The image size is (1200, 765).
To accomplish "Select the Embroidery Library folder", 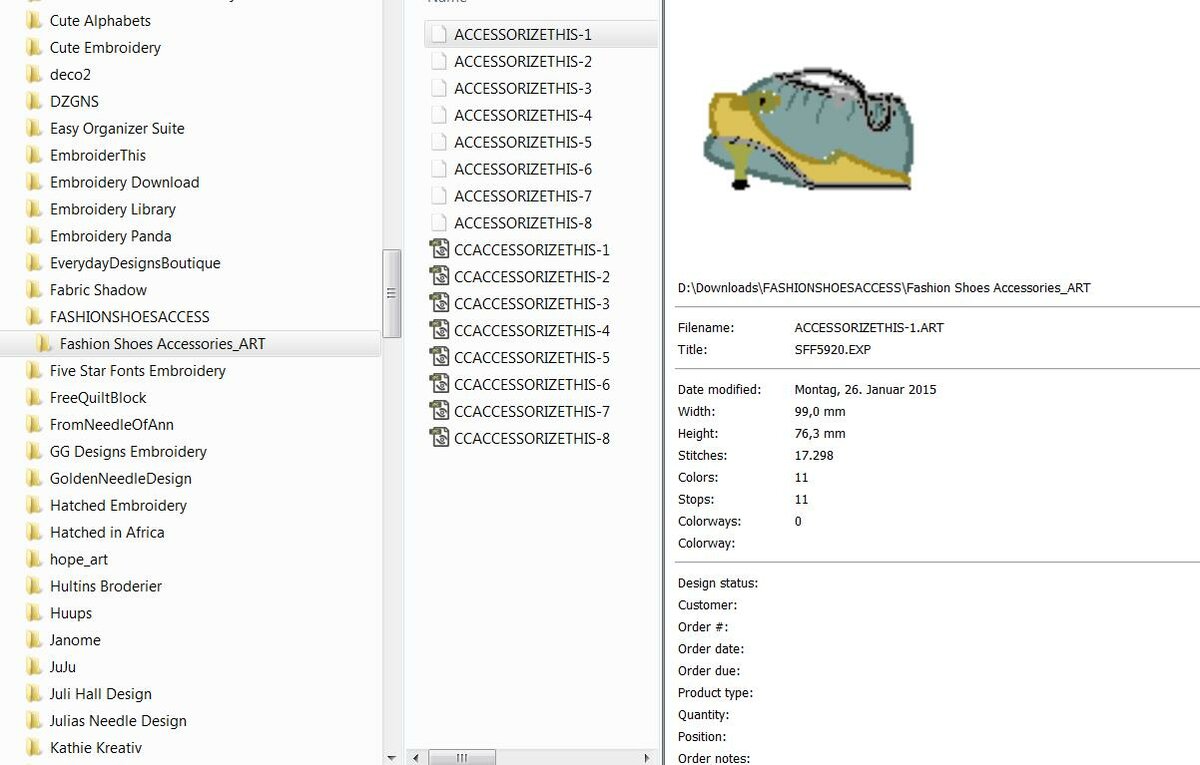I will click(113, 209).
